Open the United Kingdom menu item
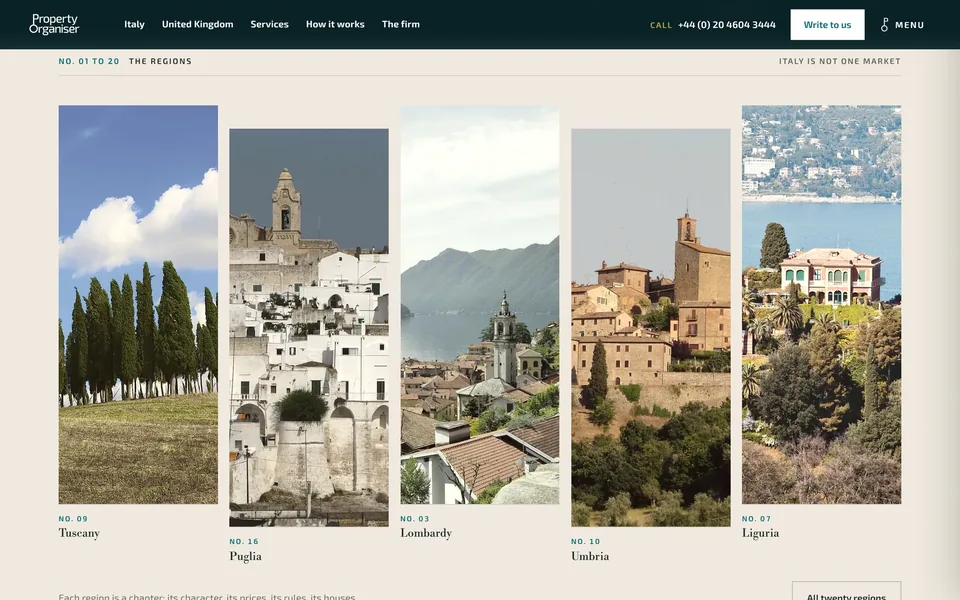Image resolution: width=960 pixels, height=600 pixels. 197,24
